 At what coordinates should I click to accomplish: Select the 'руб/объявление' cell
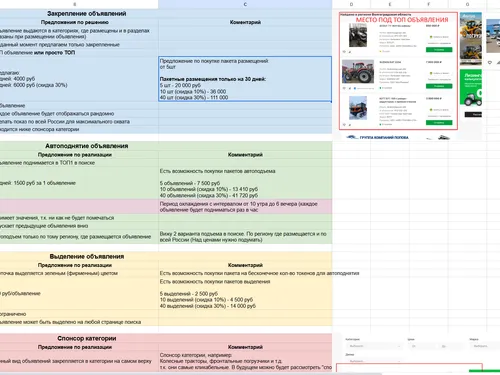79,294
